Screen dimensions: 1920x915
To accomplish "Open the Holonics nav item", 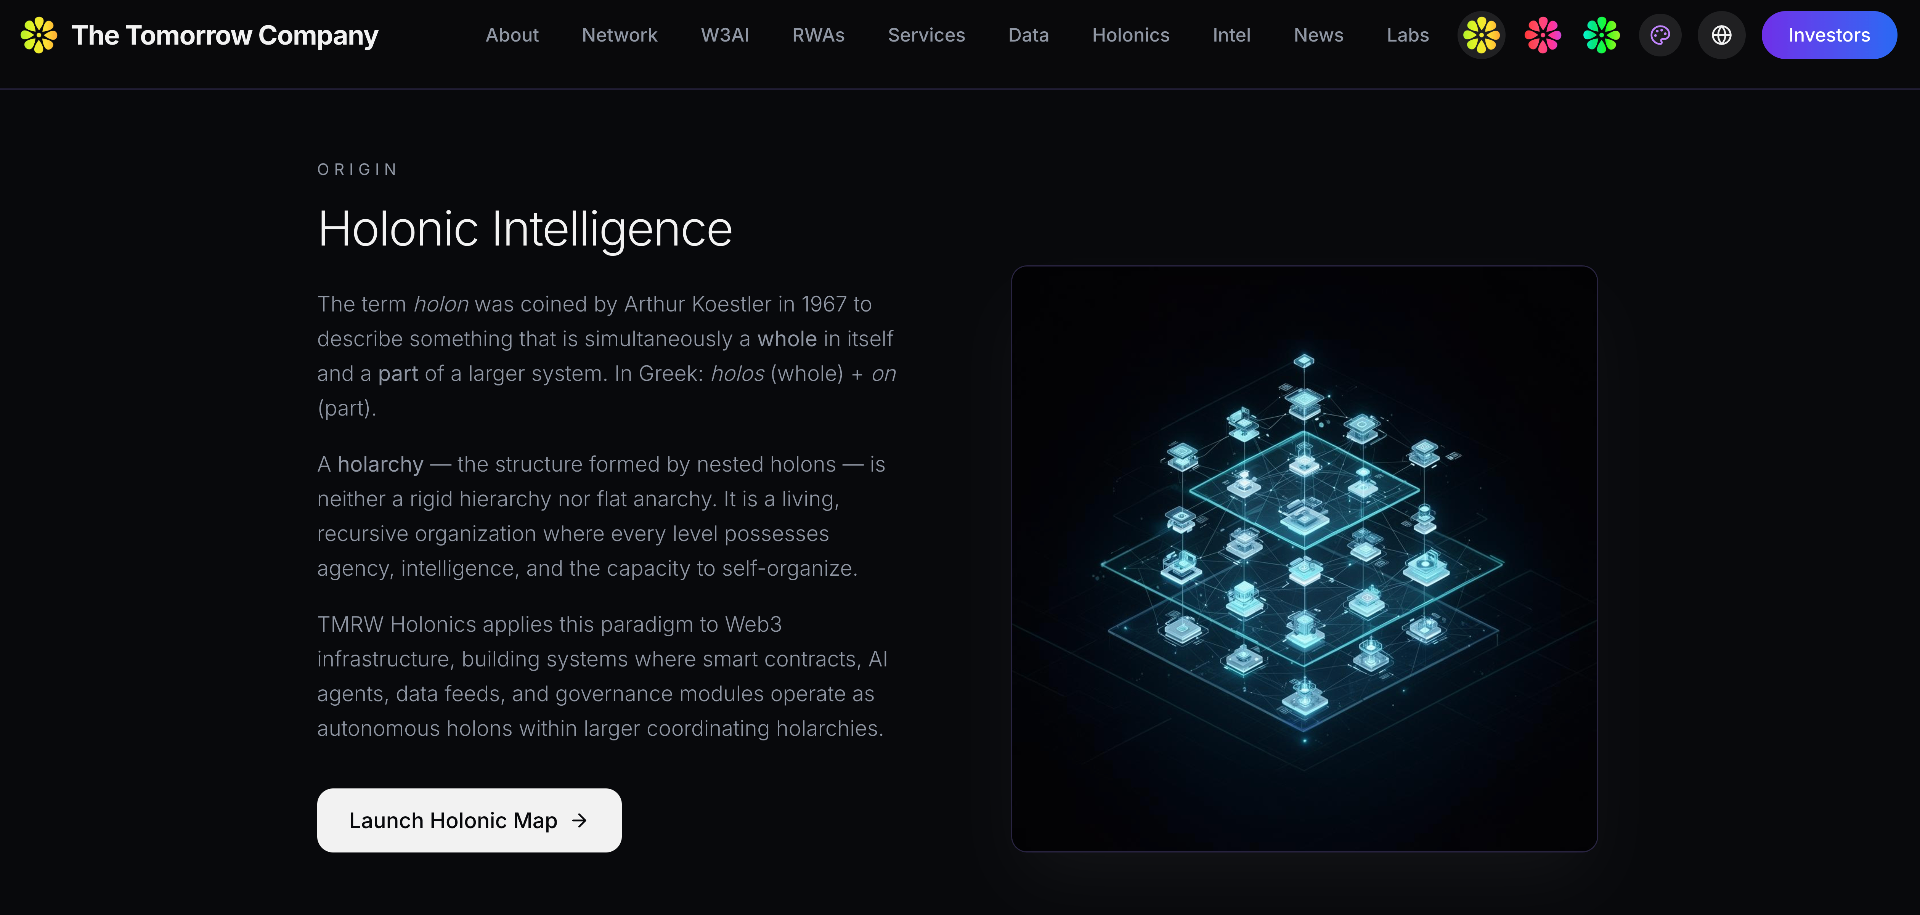I will tap(1131, 35).
